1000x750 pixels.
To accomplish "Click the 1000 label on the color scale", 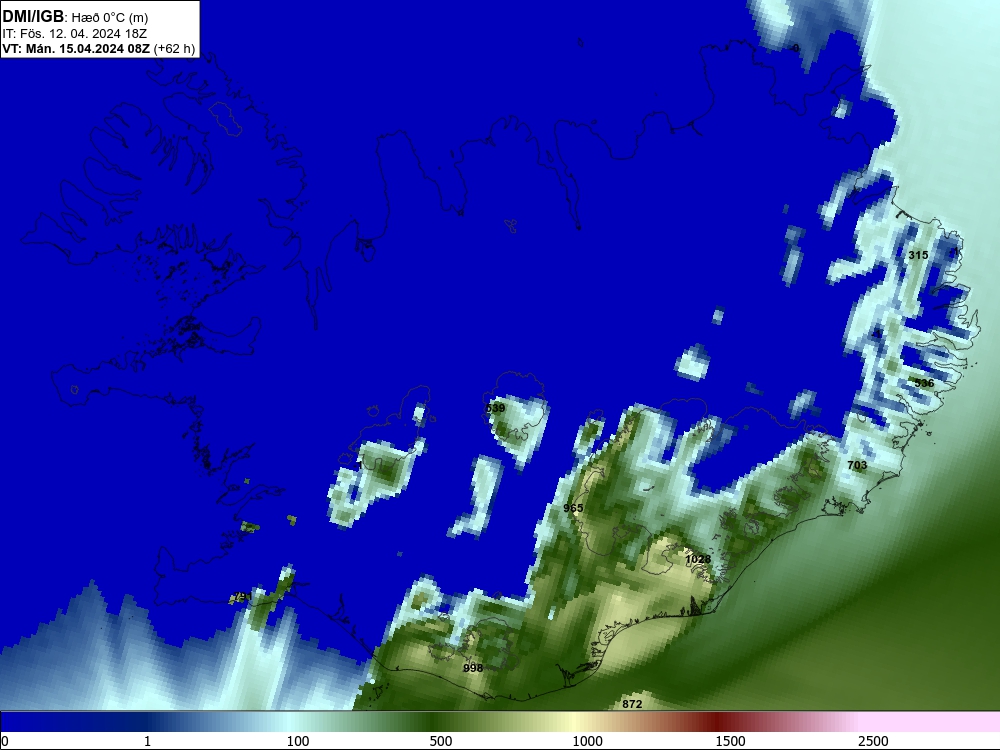I will (587, 741).
